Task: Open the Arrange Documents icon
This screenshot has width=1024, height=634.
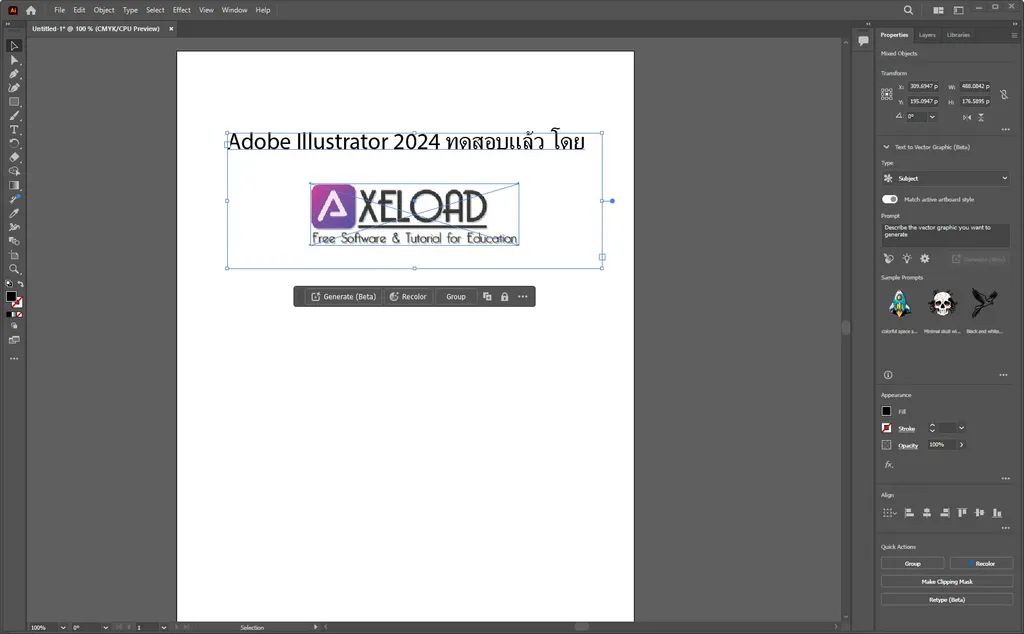Action: pyautogui.click(x=938, y=10)
